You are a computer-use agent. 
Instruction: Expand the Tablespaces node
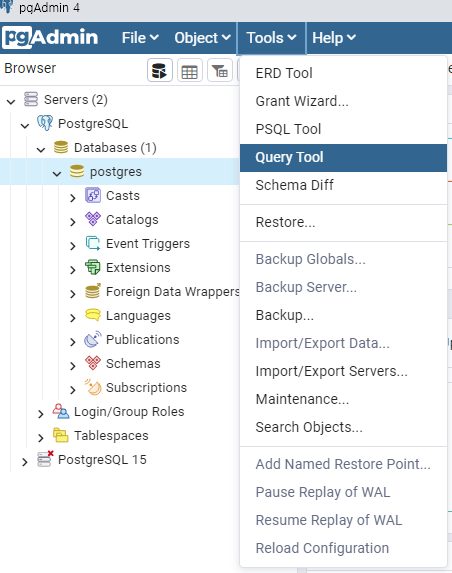pos(41,438)
